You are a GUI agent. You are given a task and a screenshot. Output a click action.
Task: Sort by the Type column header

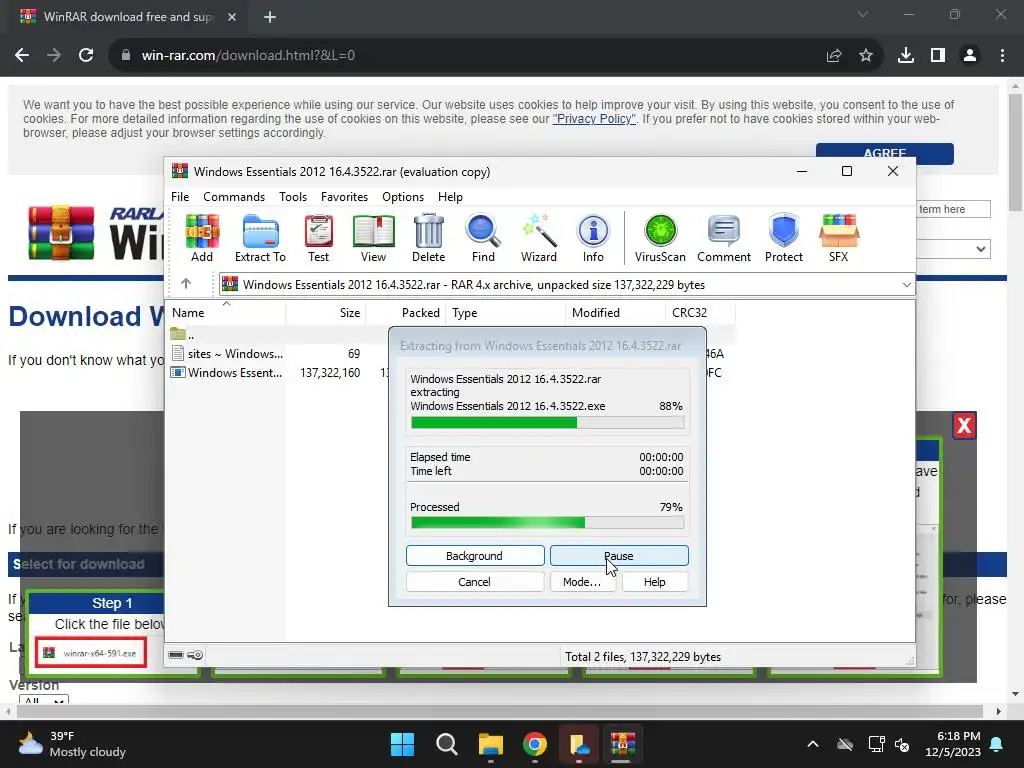[x=505, y=313]
